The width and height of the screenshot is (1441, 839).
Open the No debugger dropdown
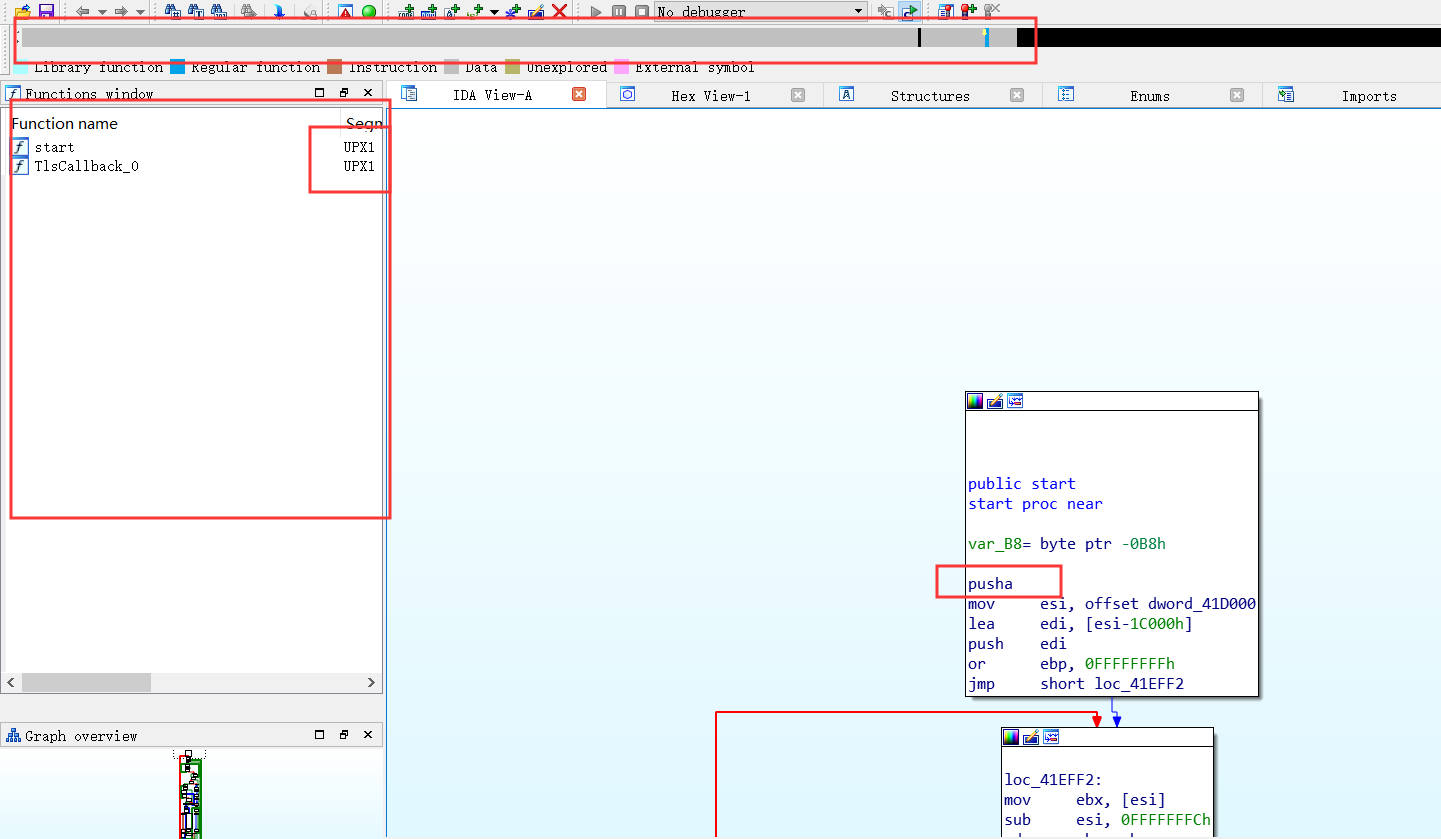pyautogui.click(x=761, y=11)
